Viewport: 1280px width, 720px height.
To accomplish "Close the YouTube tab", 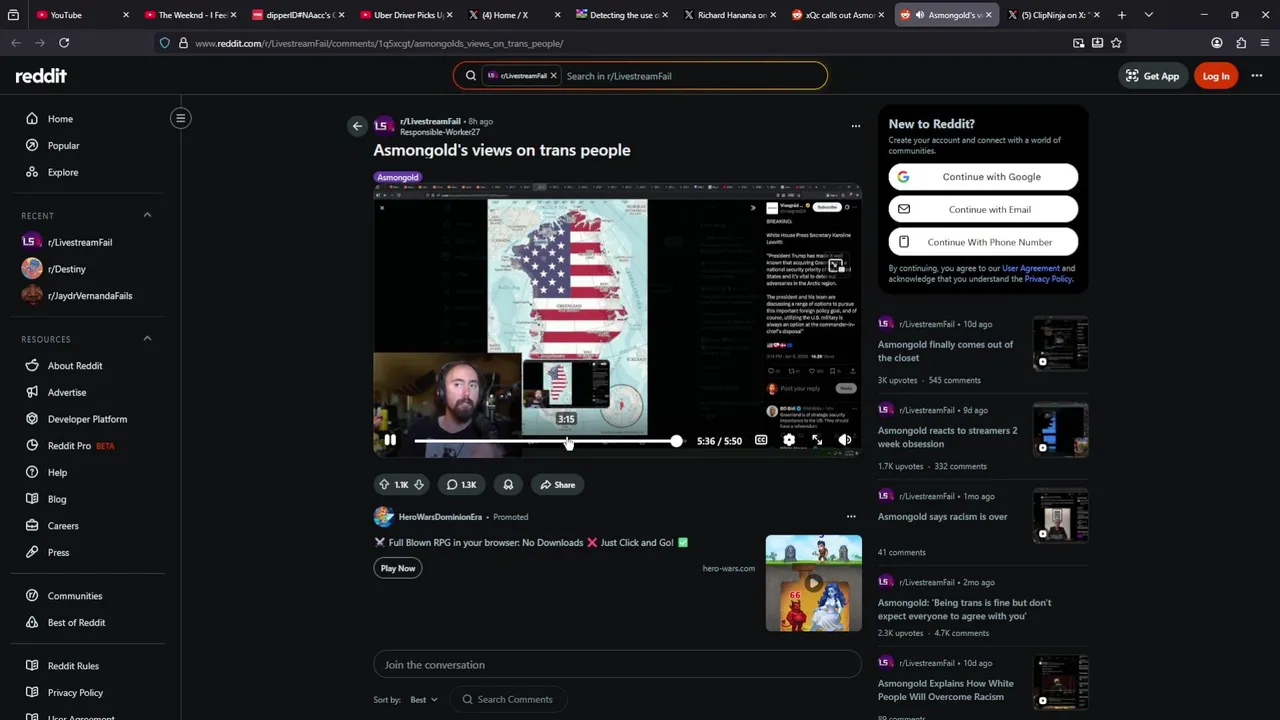I will pos(126,15).
